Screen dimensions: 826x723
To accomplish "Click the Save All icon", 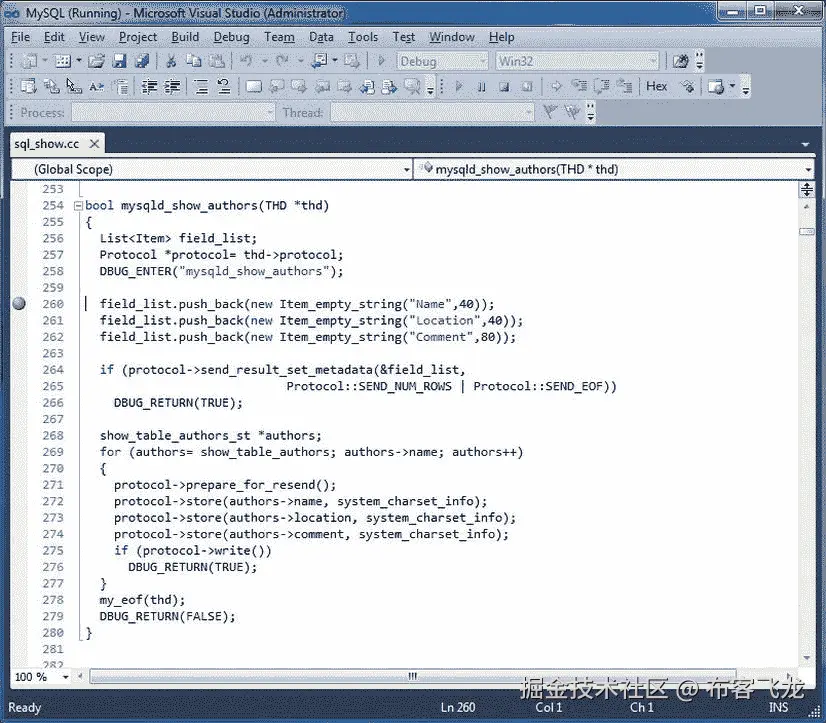I will click(x=142, y=61).
